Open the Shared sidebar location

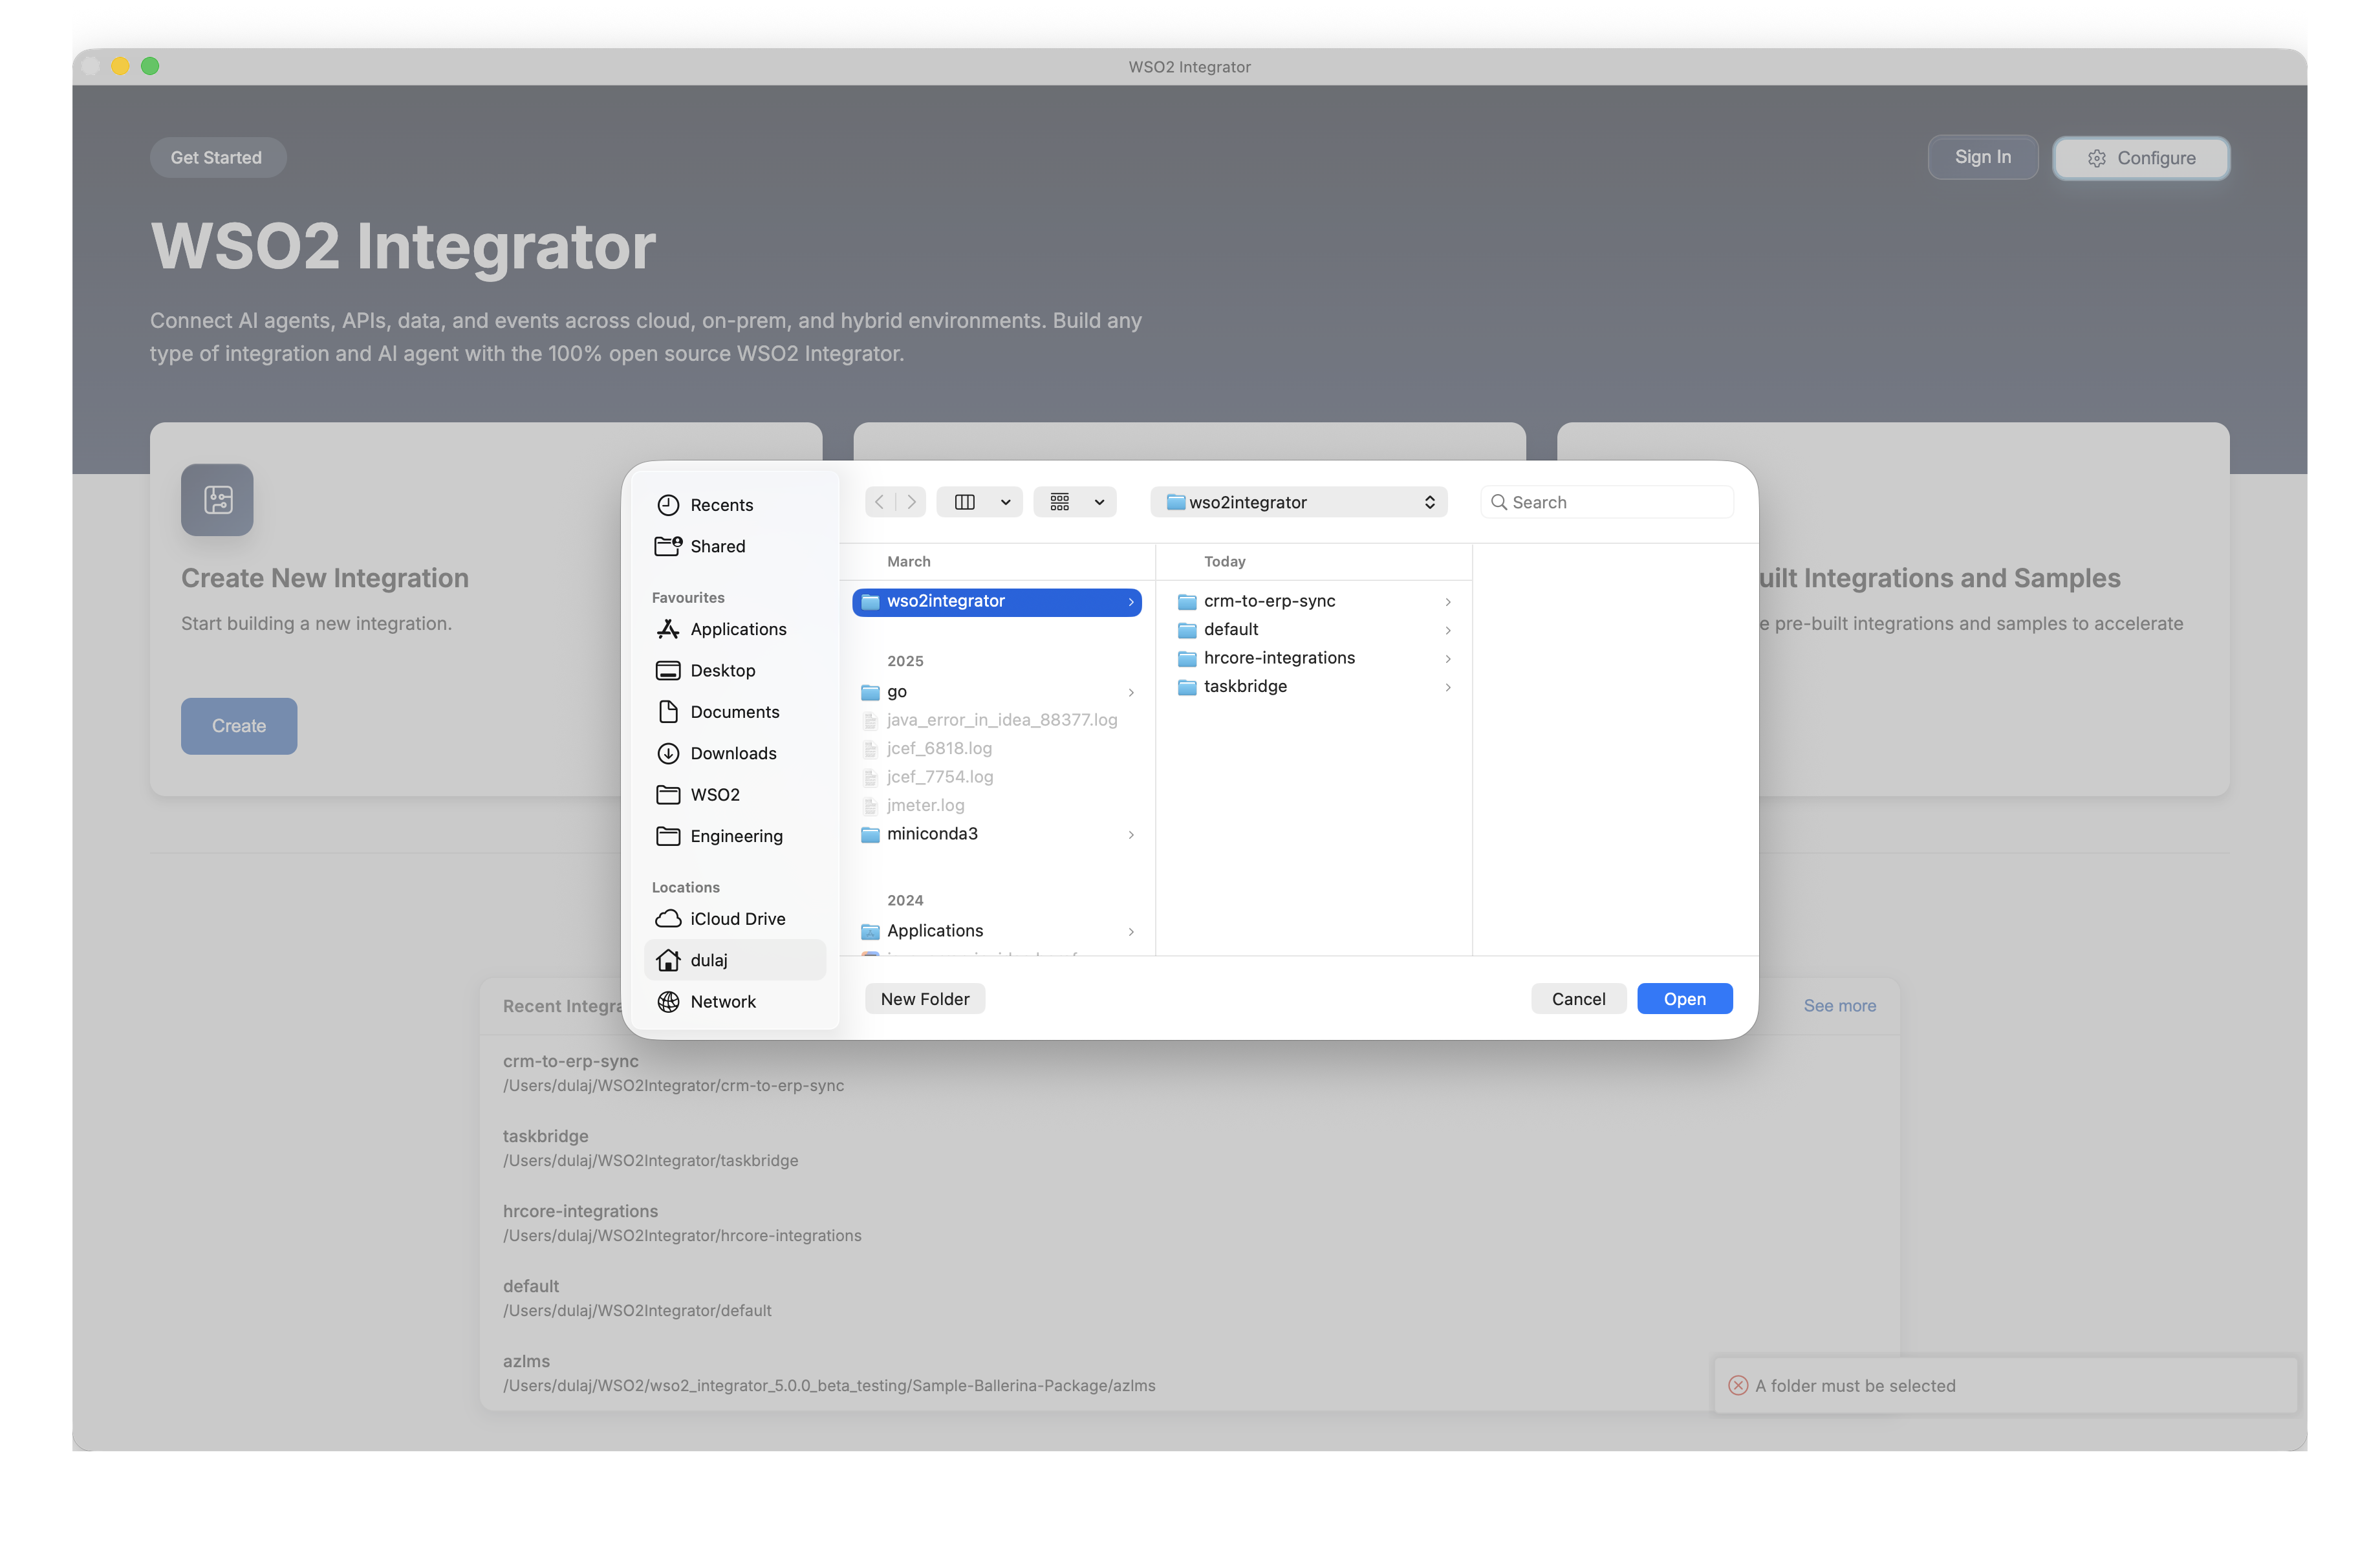click(735, 546)
